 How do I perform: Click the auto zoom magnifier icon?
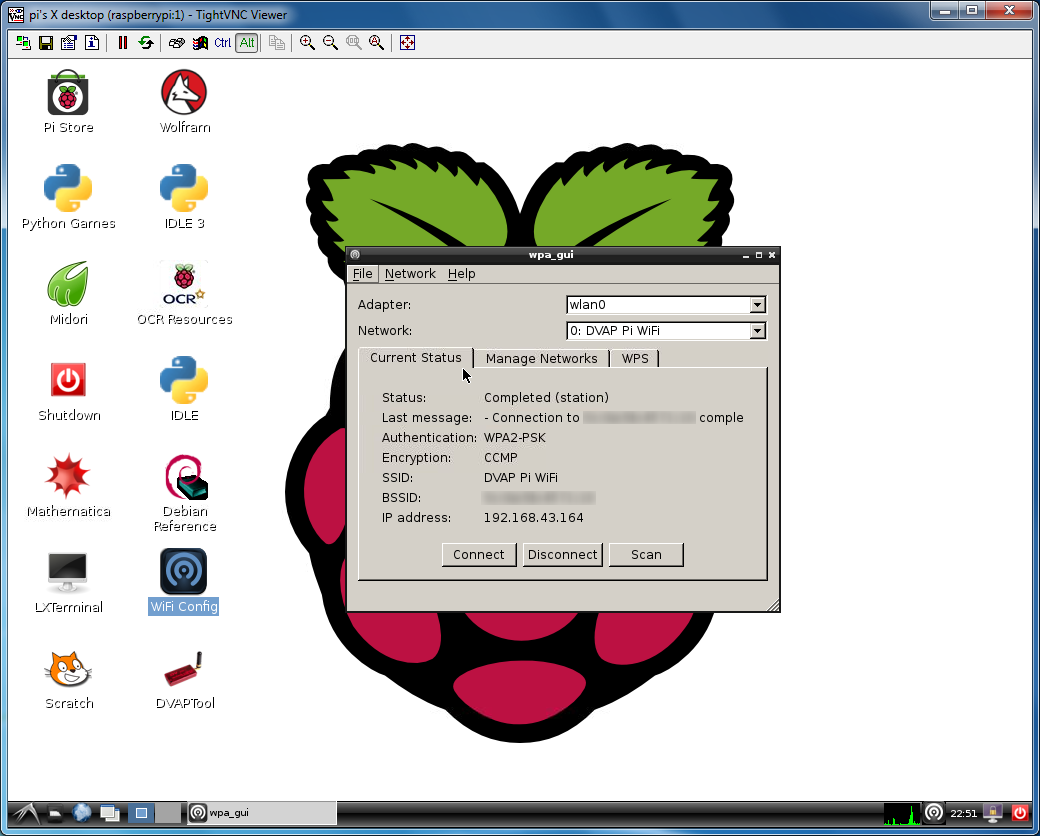click(377, 43)
